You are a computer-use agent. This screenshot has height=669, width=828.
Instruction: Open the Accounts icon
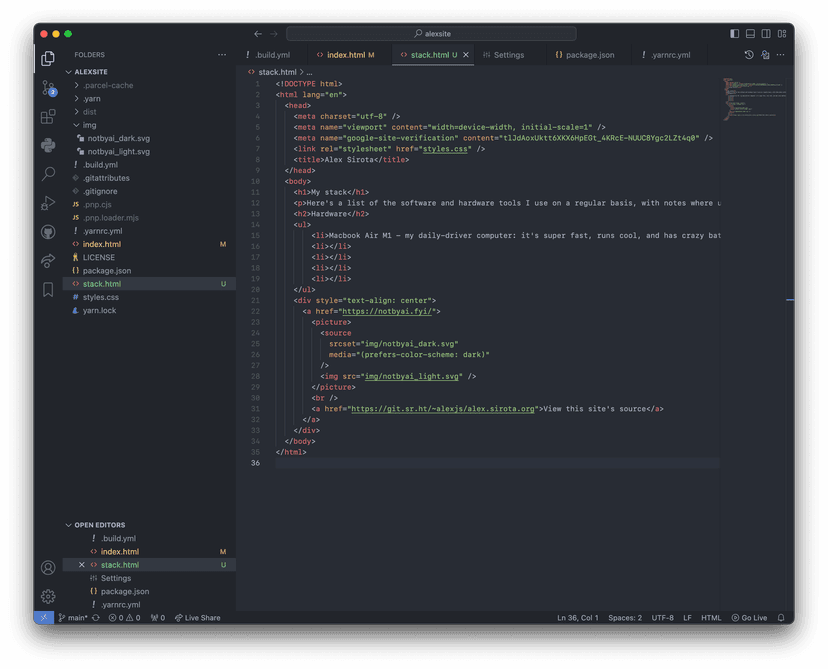click(48, 567)
